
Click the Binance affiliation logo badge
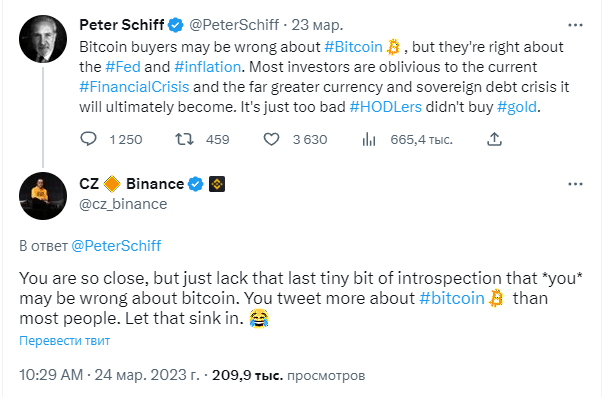(x=217, y=184)
